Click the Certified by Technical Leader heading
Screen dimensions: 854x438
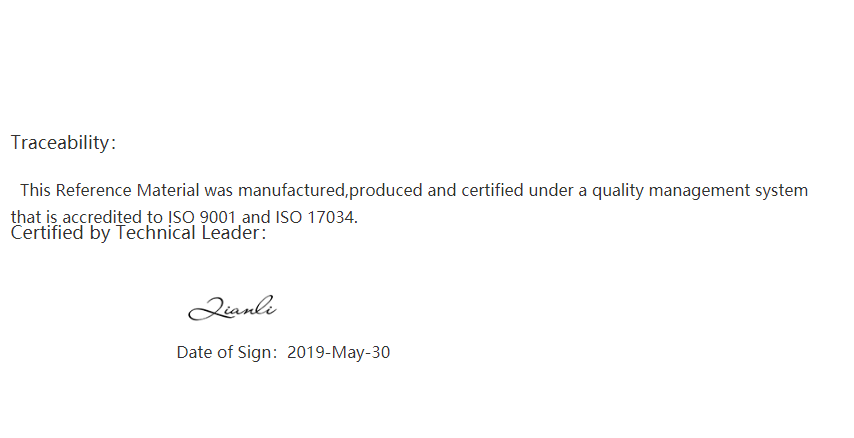click(138, 233)
